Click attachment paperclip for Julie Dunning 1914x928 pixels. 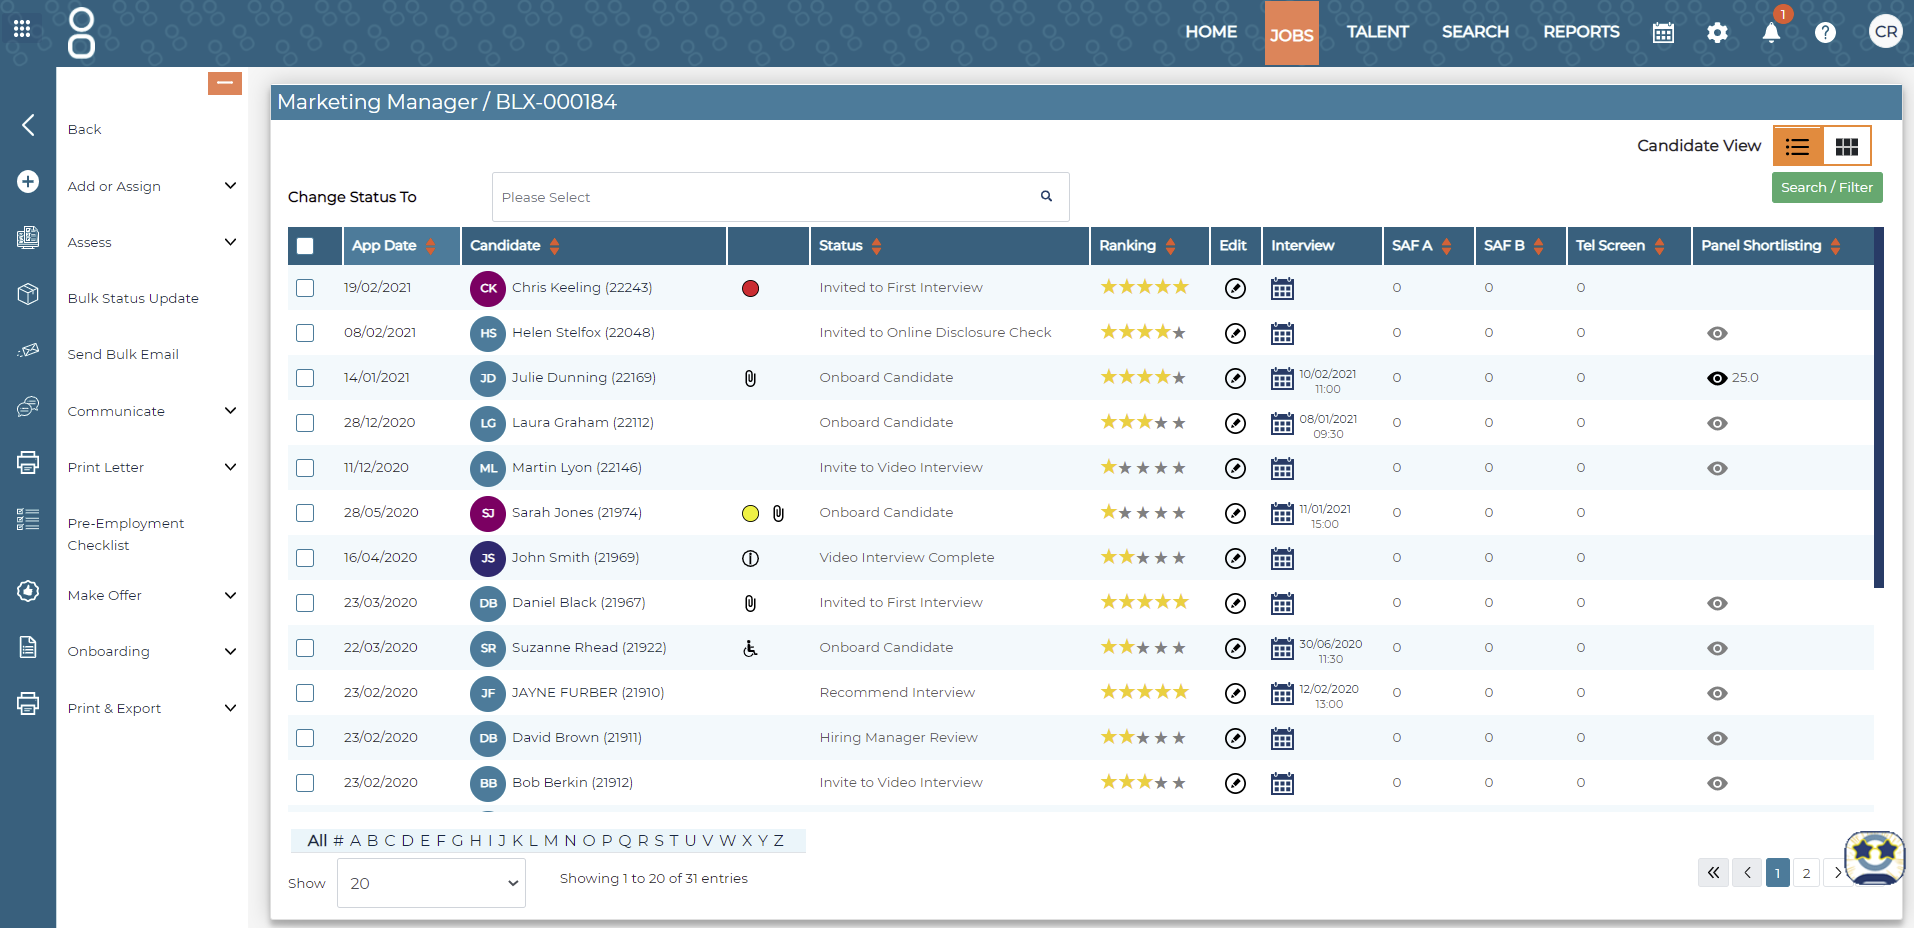[x=750, y=378]
